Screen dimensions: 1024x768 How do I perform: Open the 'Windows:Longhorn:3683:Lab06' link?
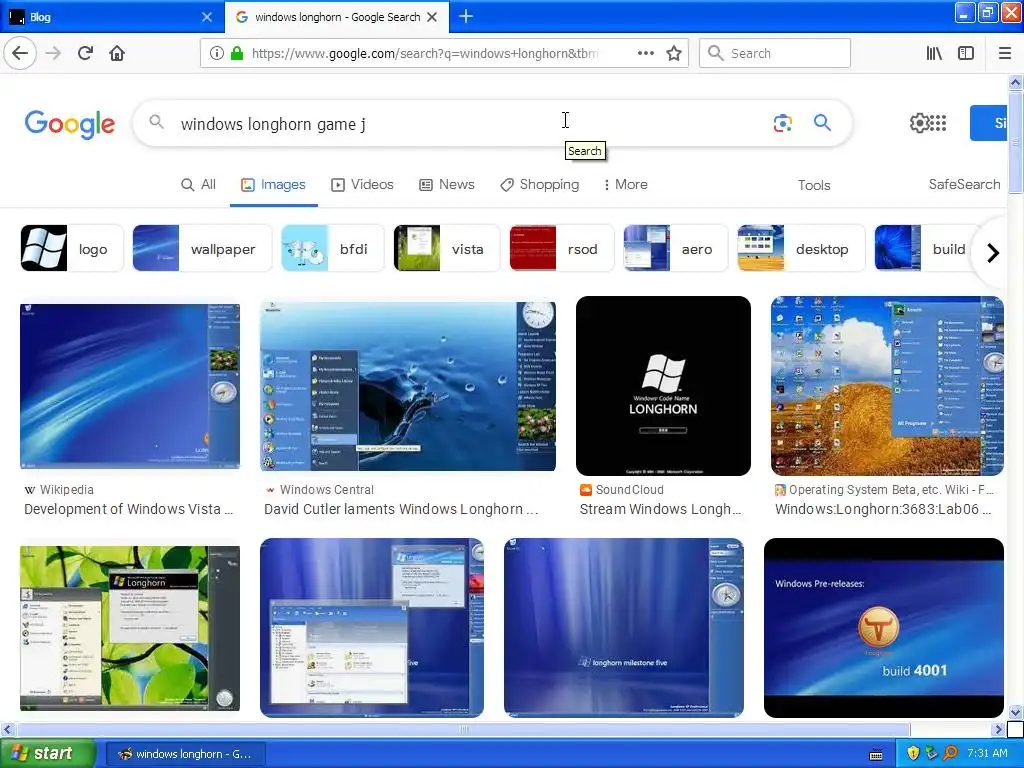point(883,509)
